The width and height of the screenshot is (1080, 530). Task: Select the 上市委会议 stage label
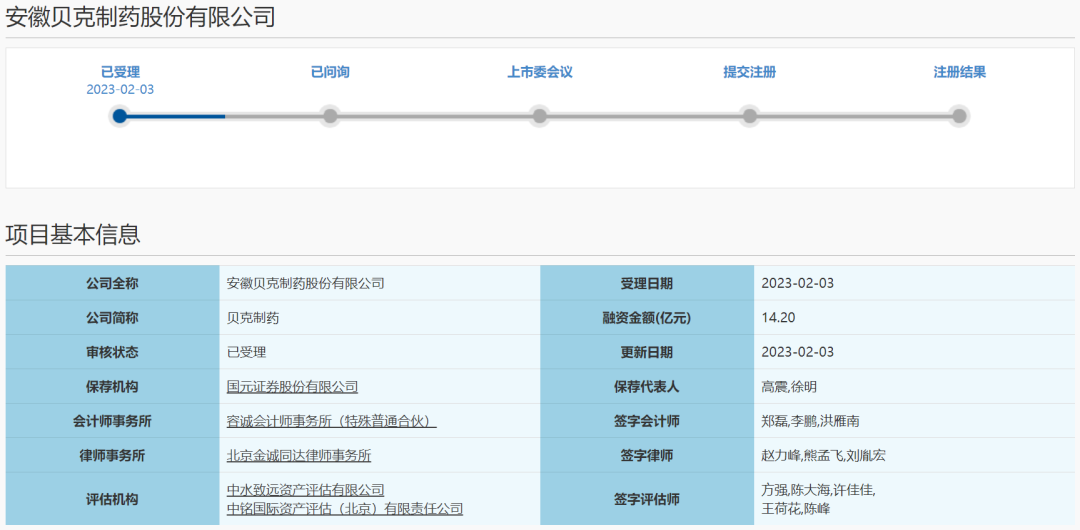click(540, 72)
